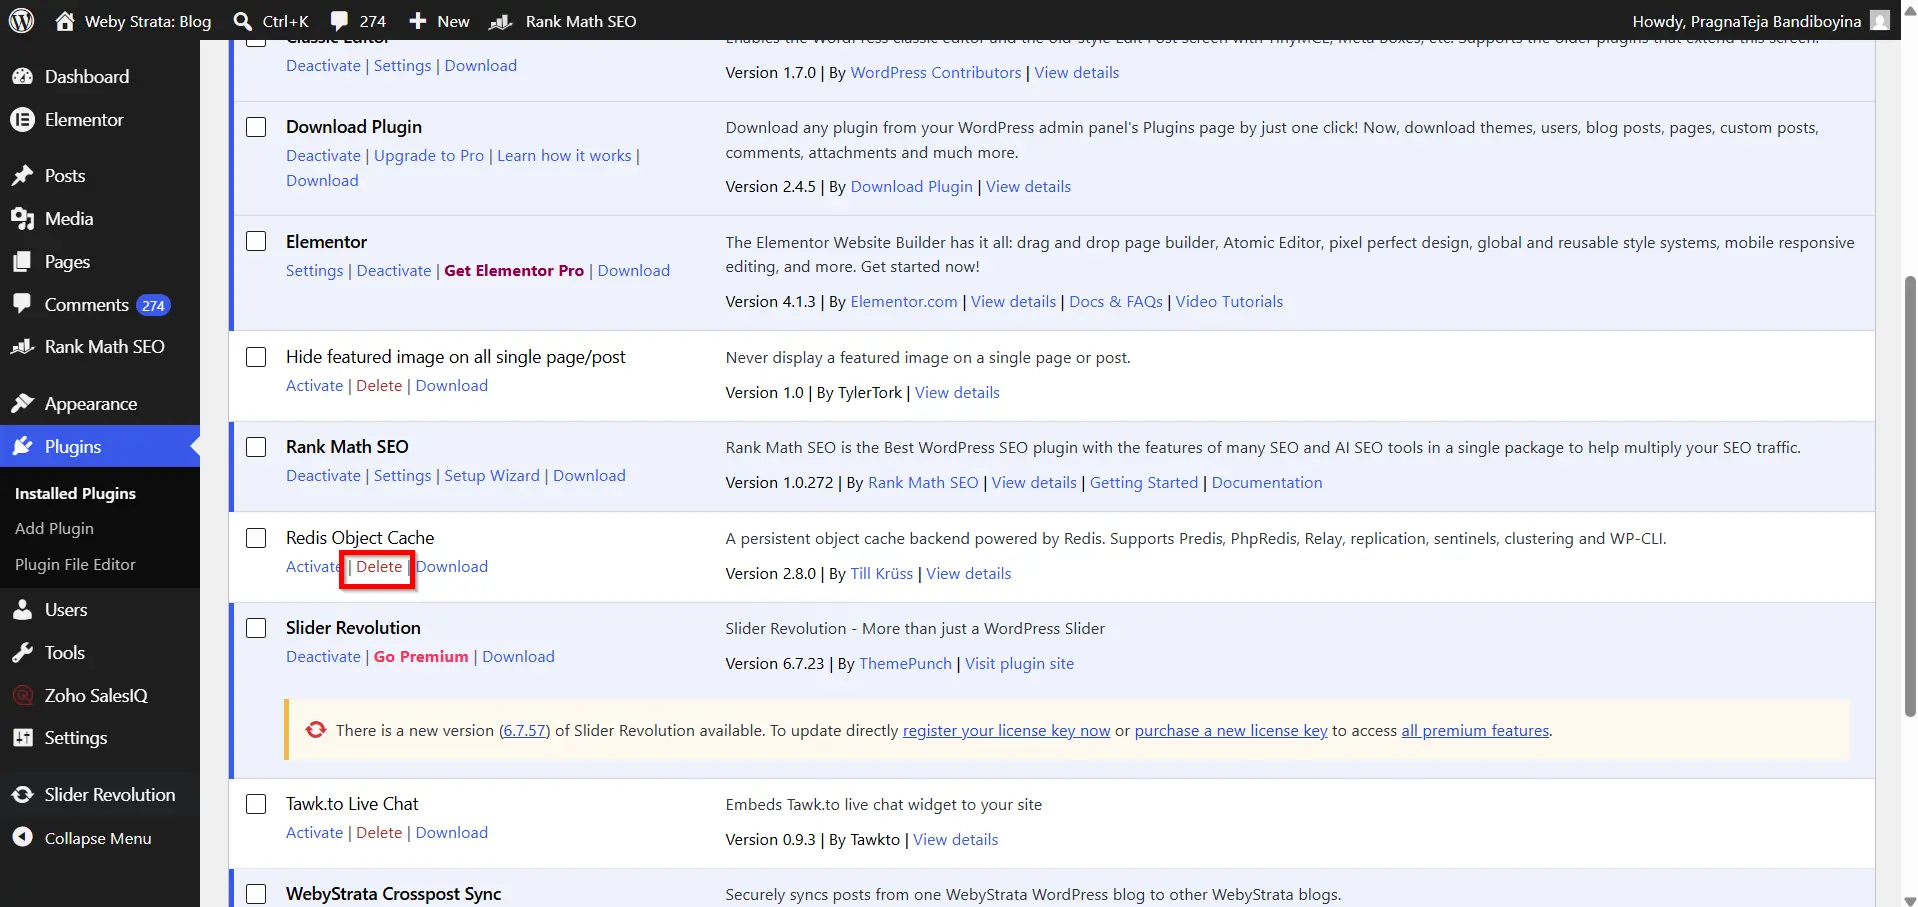
Task: Tick the Redis Object Cache checkbox
Action: [x=256, y=538]
